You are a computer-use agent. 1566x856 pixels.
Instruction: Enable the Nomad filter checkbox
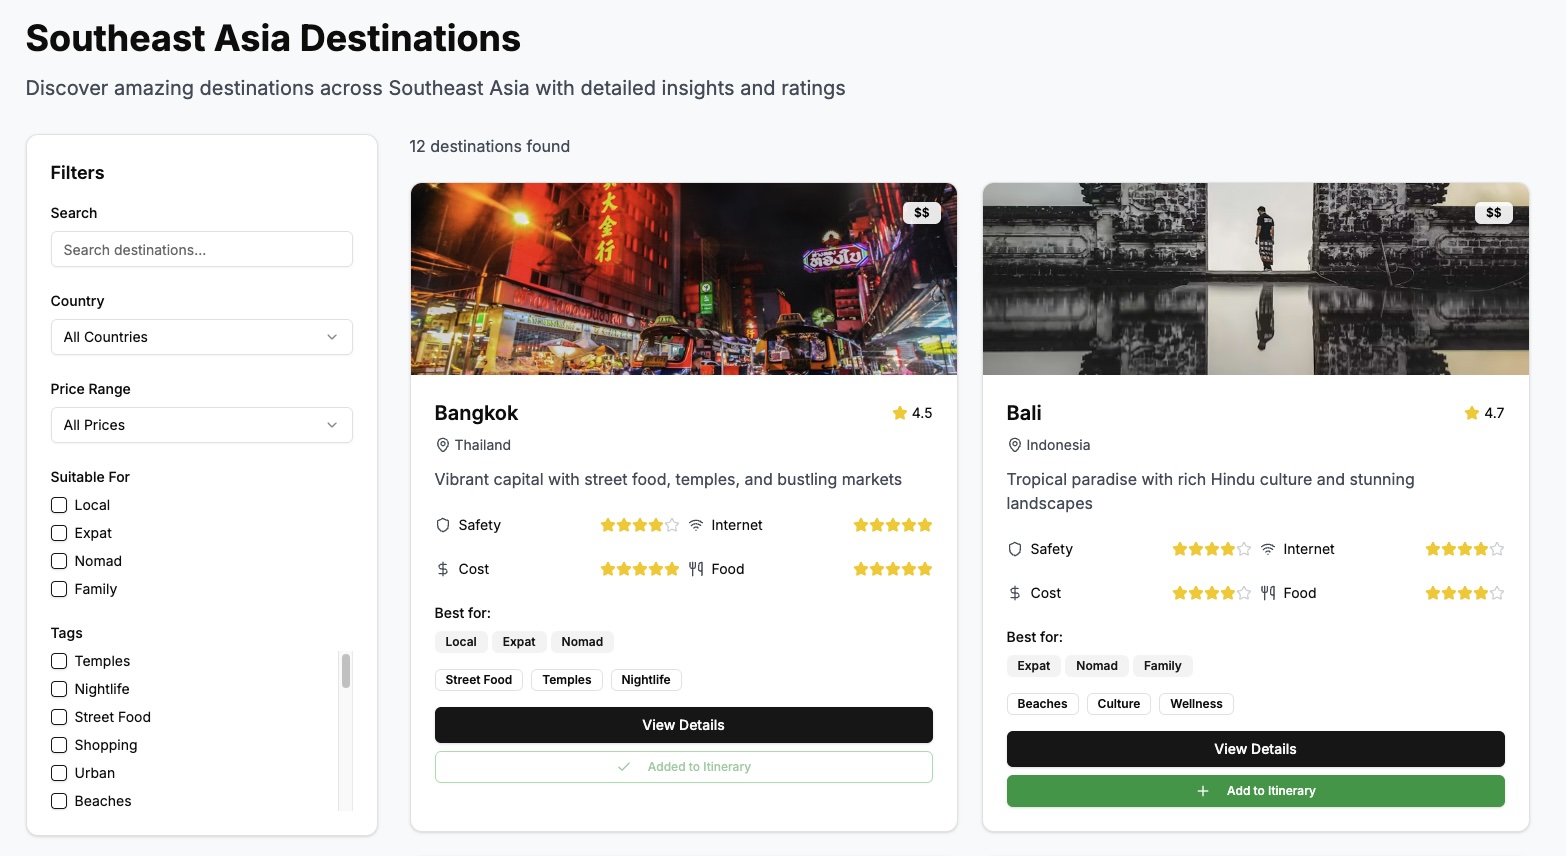pyautogui.click(x=58, y=561)
